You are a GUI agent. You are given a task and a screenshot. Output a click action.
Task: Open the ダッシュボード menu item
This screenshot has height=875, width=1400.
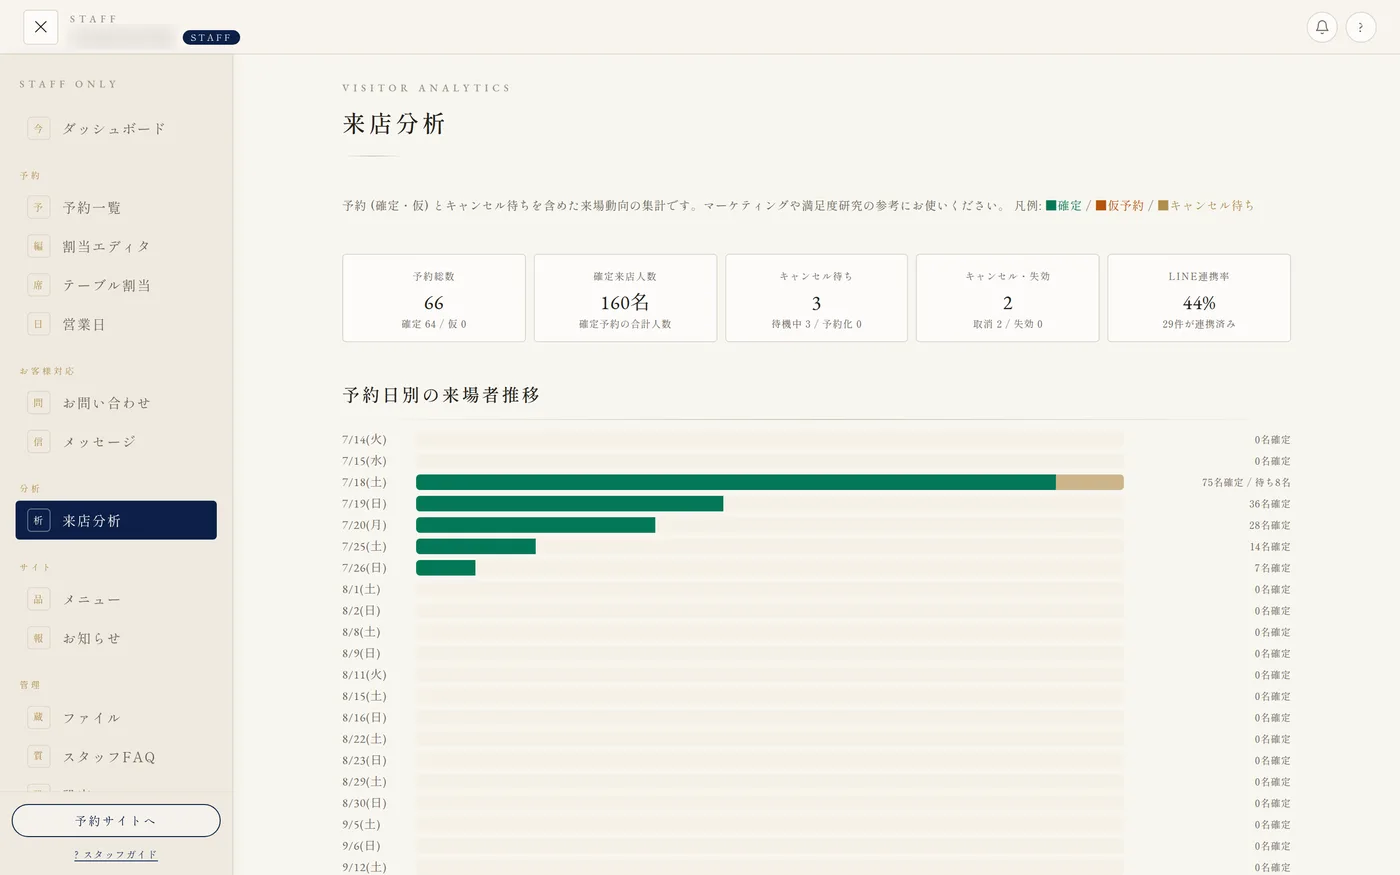coord(116,128)
